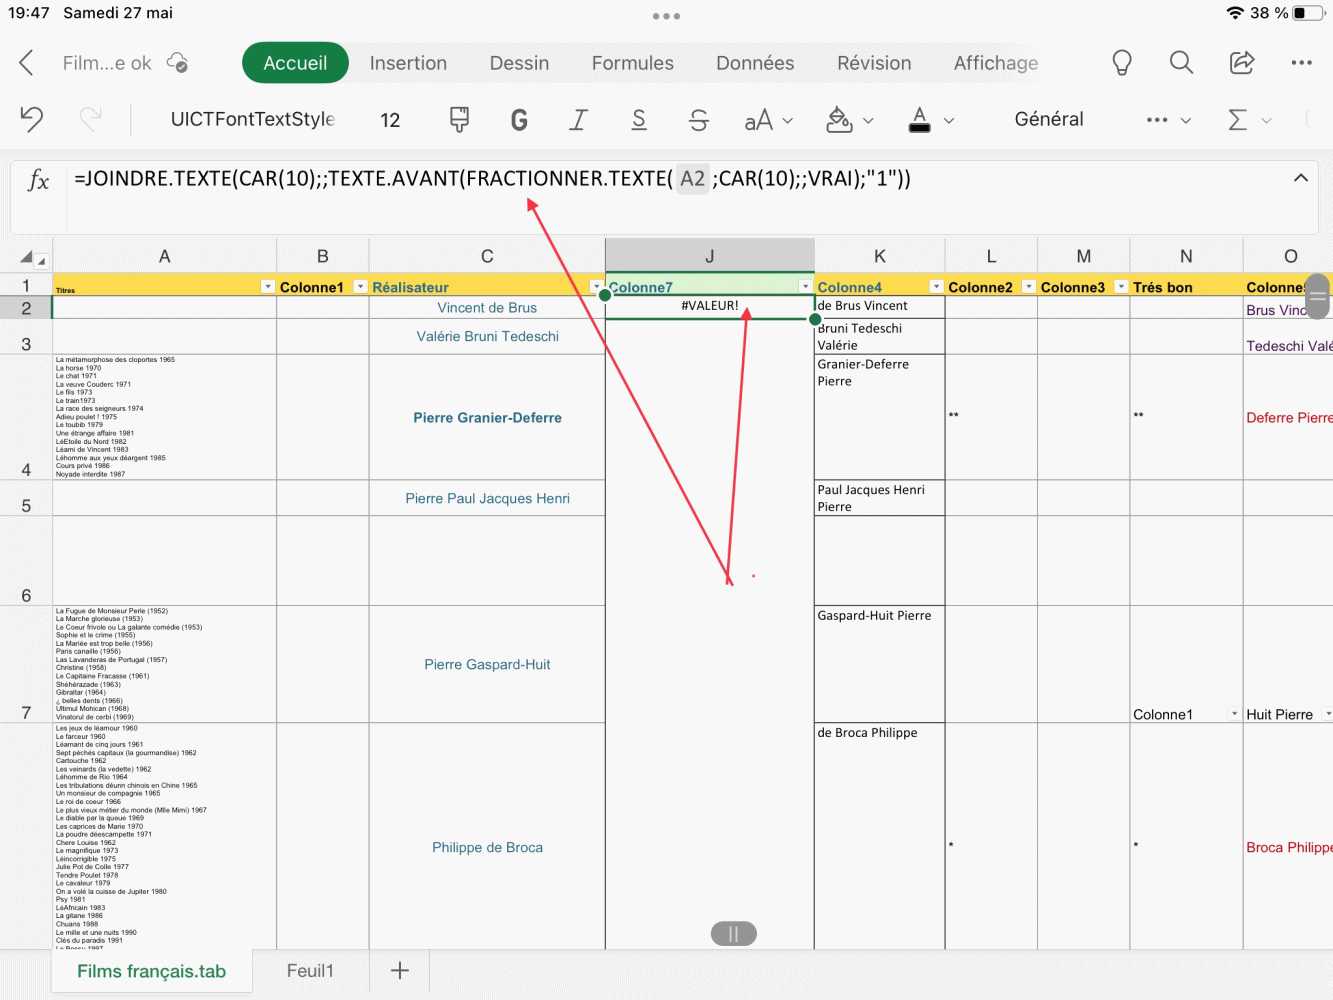Add a new sheet with plus button

pyautogui.click(x=400, y=971)
